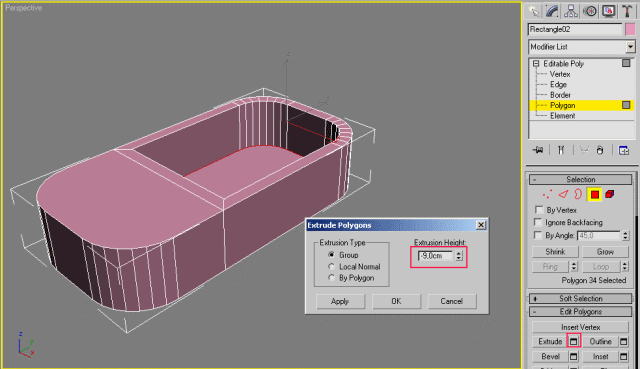Open the Utilities hammer tab
Screen dimensions: 640x369
627,11
